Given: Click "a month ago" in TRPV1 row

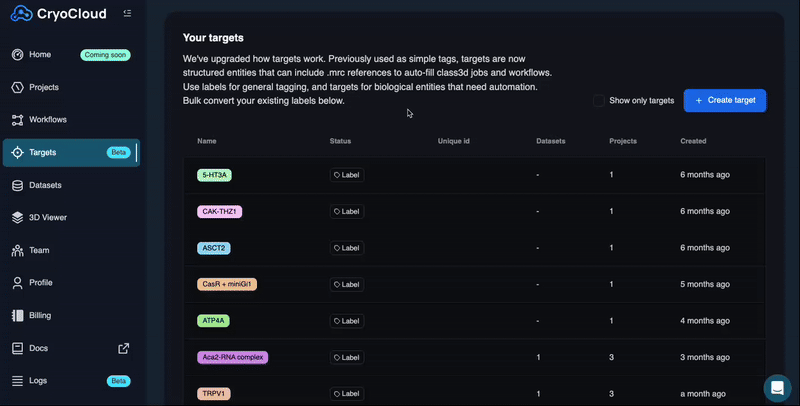Looking at the screenshot, I should 703,394.
